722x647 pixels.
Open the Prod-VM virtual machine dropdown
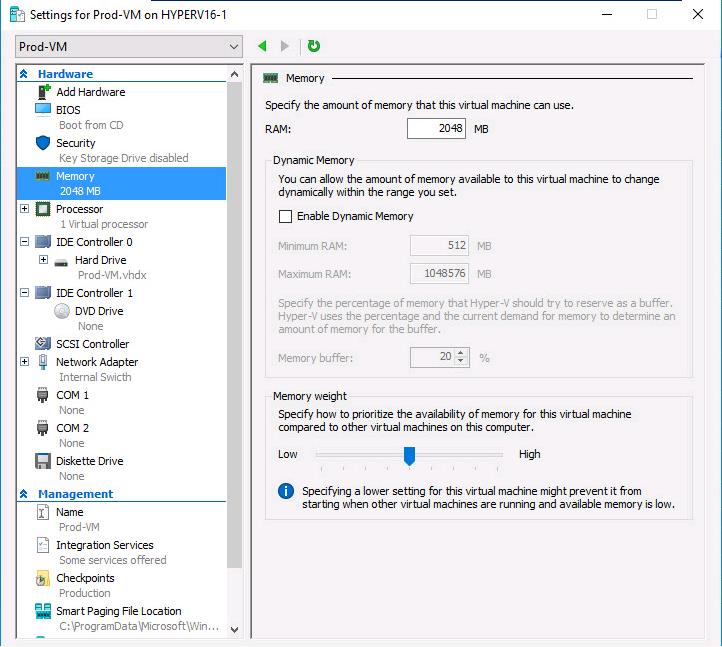(x=129, y=47)
